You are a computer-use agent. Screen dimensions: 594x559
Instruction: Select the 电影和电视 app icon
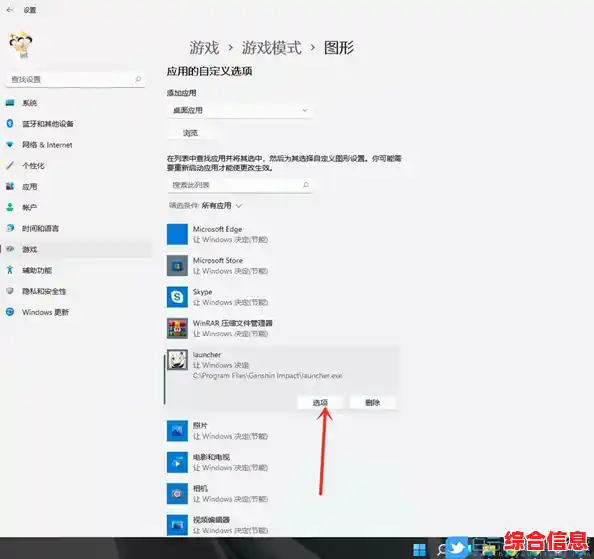tap(177, 462)
